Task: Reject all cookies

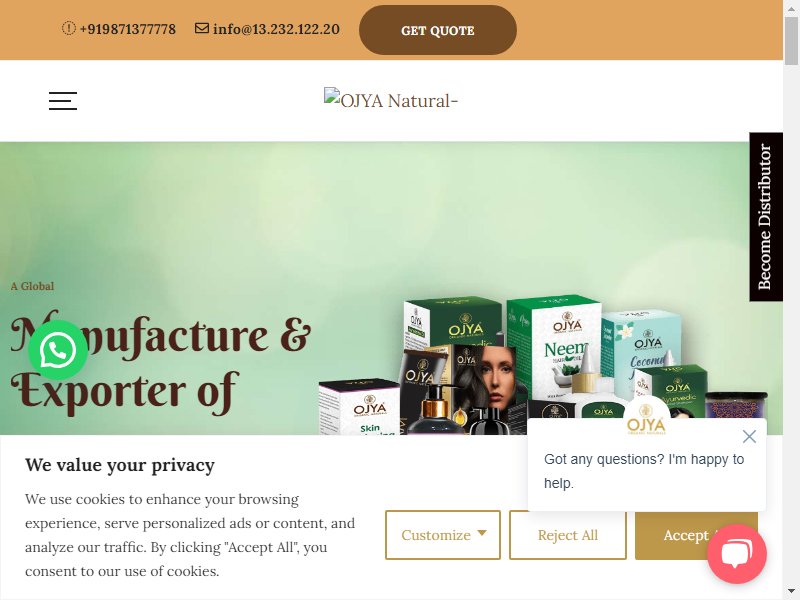Action: 567,535
